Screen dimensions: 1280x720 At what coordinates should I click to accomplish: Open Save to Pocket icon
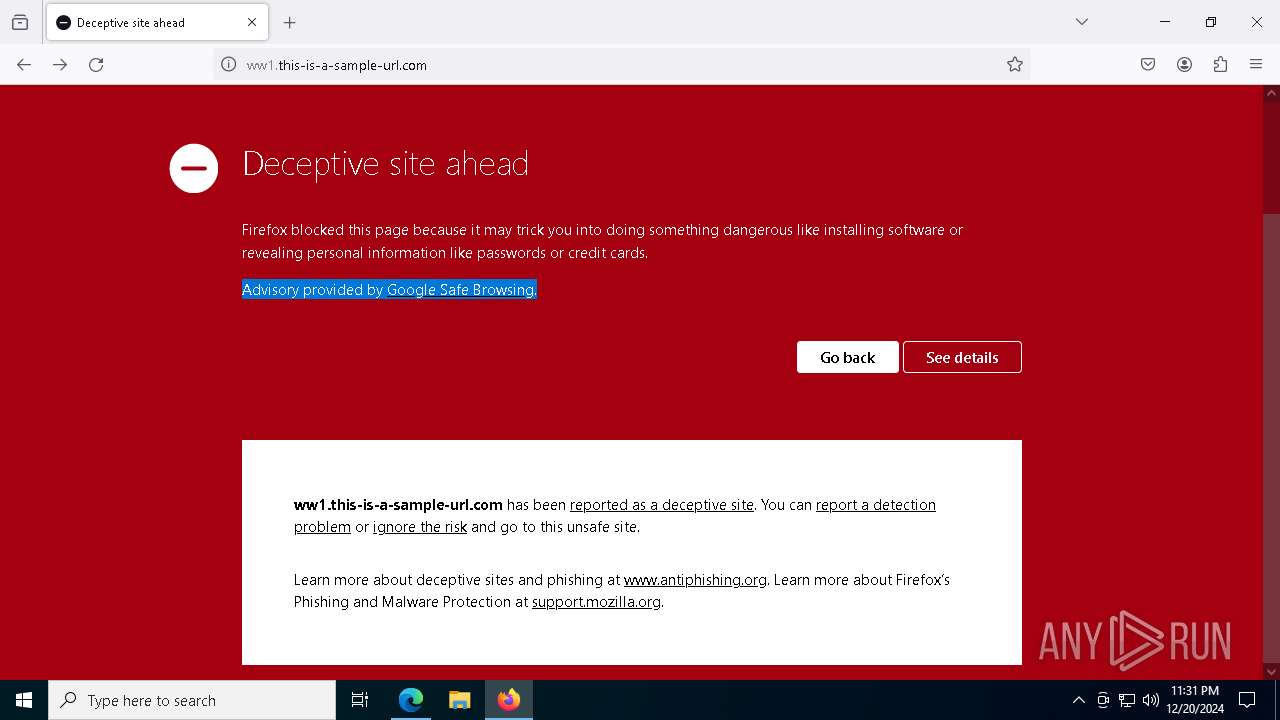click(1148, 64)
